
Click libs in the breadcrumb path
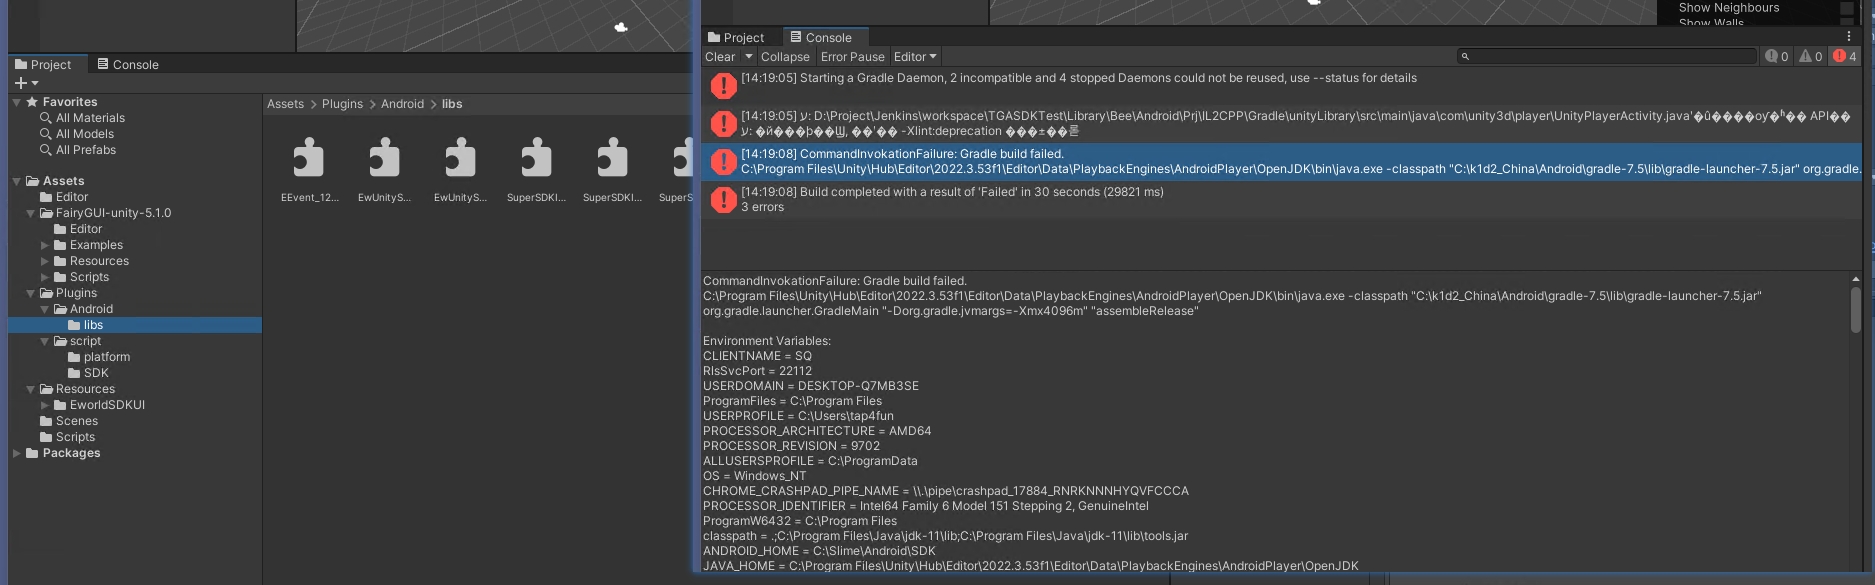[452, 104]
